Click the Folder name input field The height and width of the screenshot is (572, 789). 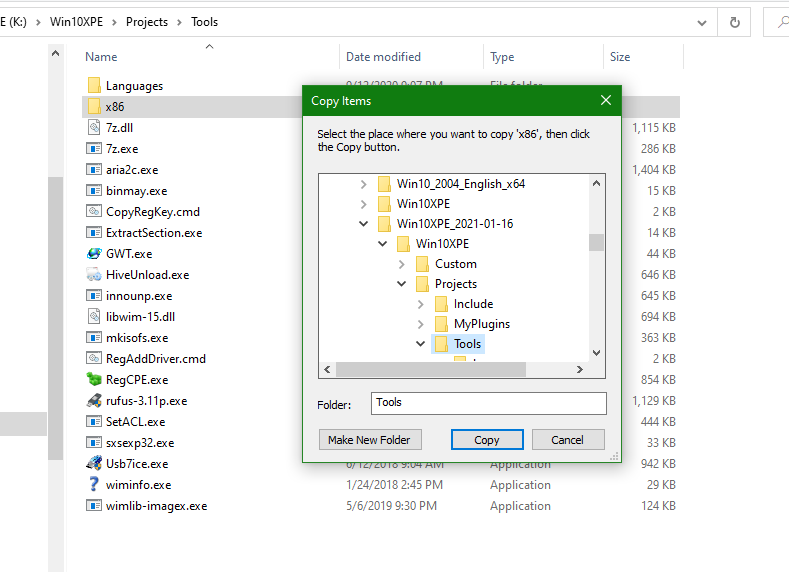pyautogui.click(x=489, y=403)
